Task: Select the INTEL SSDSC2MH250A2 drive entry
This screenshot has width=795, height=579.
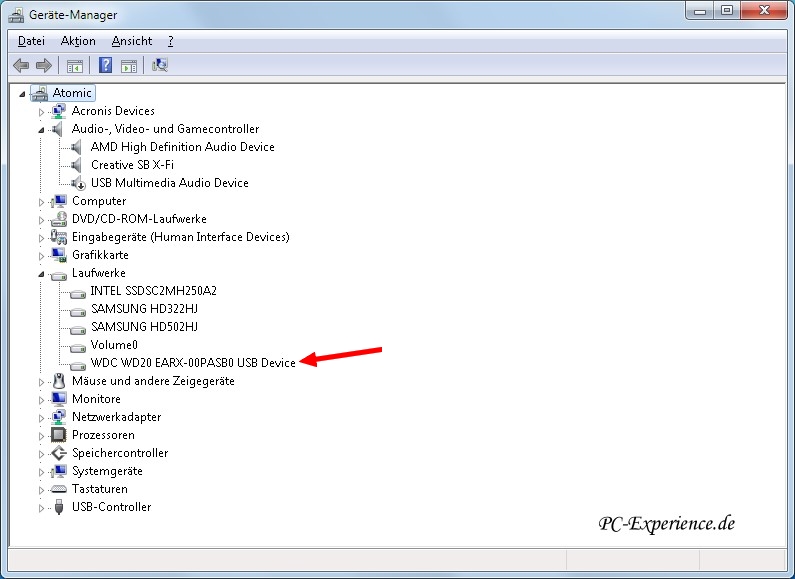Action: [153, 291]
